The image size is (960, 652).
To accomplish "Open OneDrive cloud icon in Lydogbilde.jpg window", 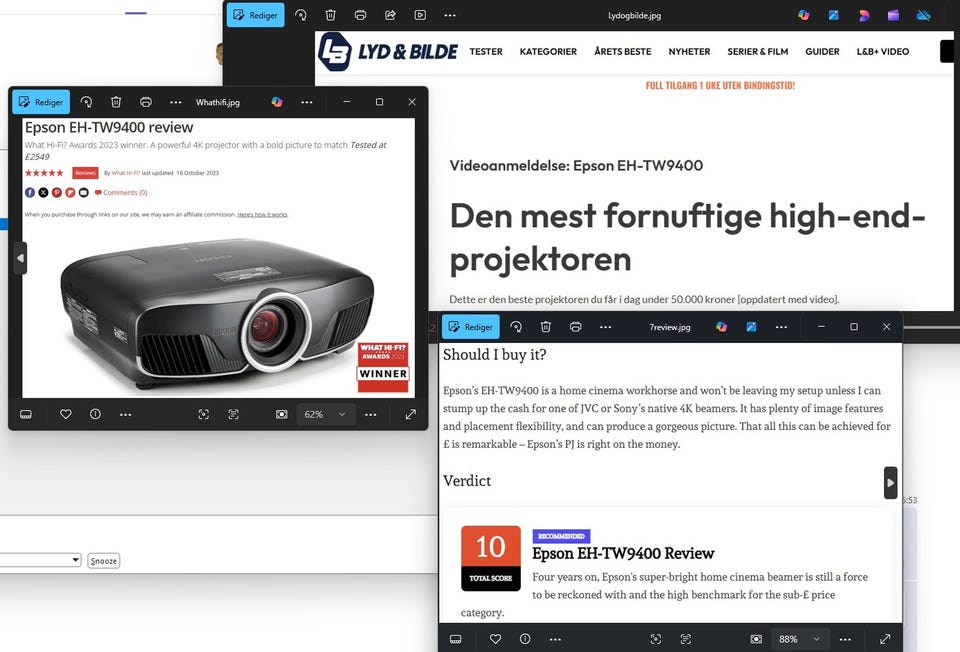I will tap(923, 15).
